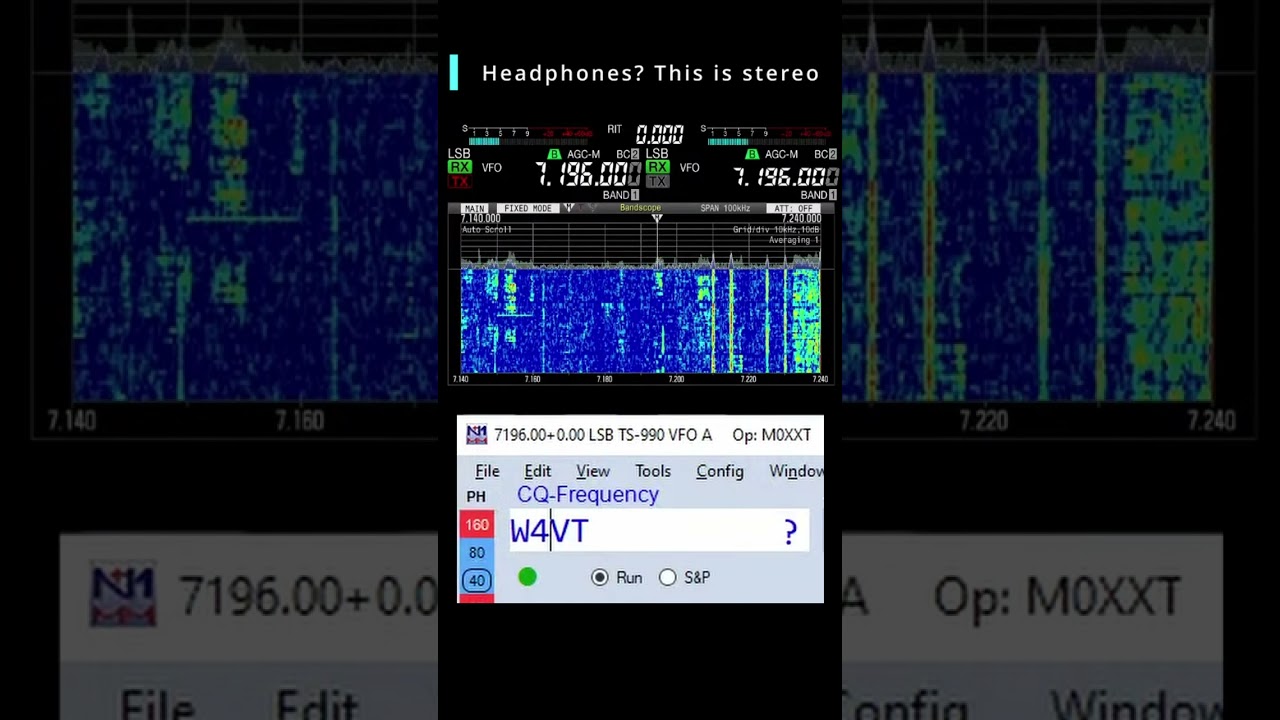Image resolution: width=1280 pixels, height=720 pixels.
Task: Select the Run radio button
Action: click(599, 577)
